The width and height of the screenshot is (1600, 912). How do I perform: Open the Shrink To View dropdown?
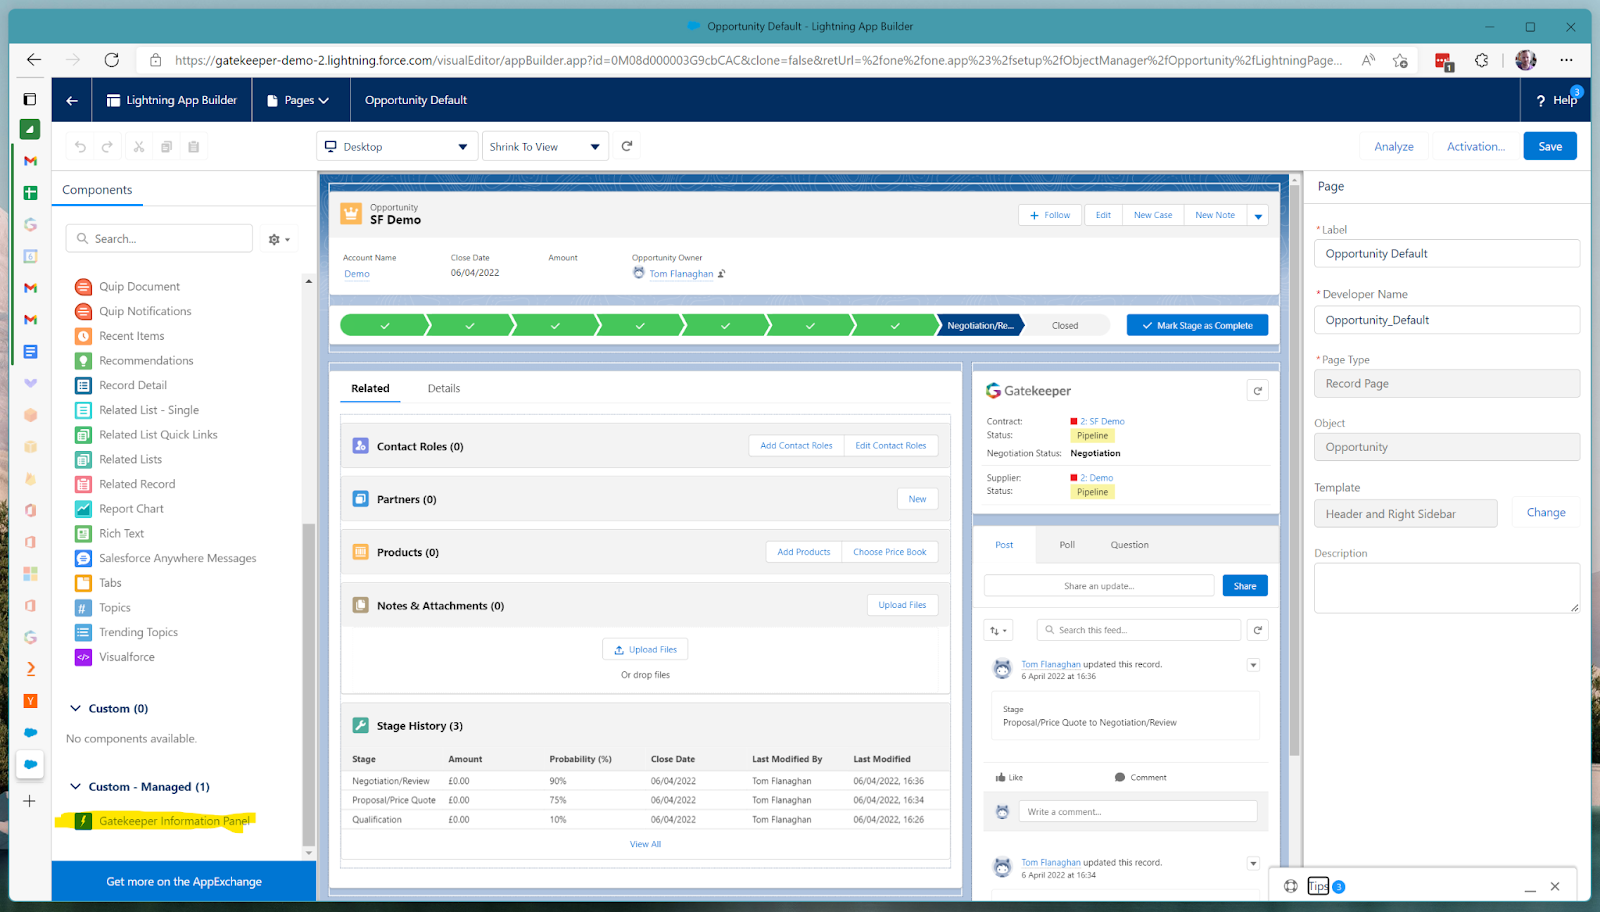click(x=545, y=147)
